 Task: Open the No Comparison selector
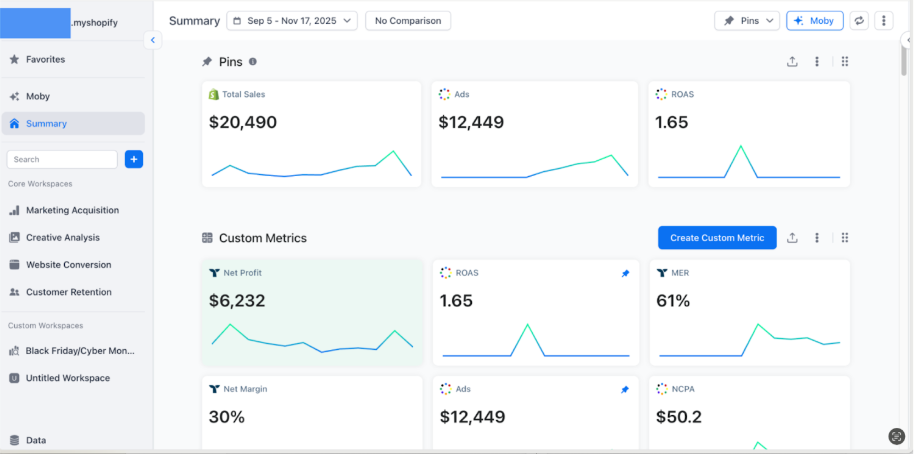pyautogui.click(x=408, y=20)
